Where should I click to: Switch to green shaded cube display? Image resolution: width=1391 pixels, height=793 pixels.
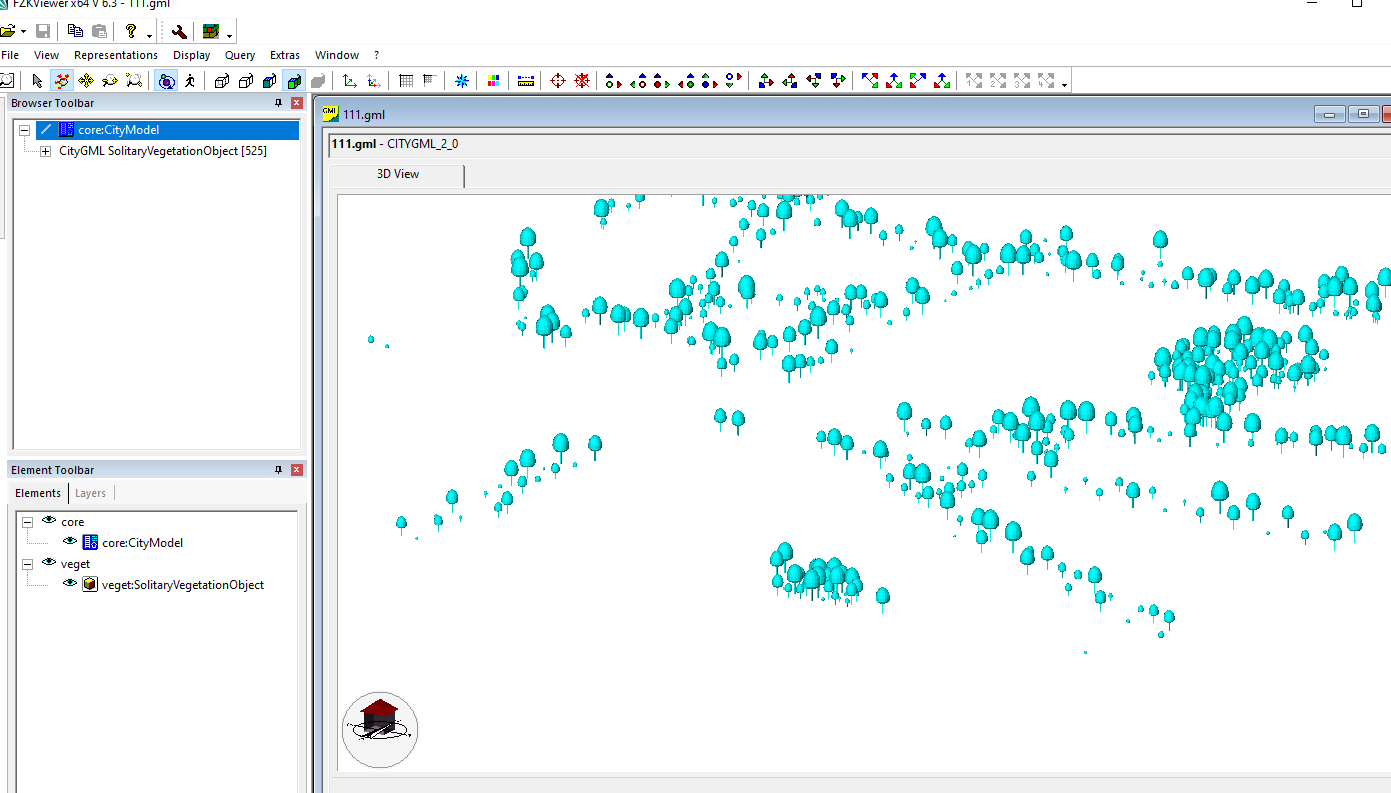(294, 81)
